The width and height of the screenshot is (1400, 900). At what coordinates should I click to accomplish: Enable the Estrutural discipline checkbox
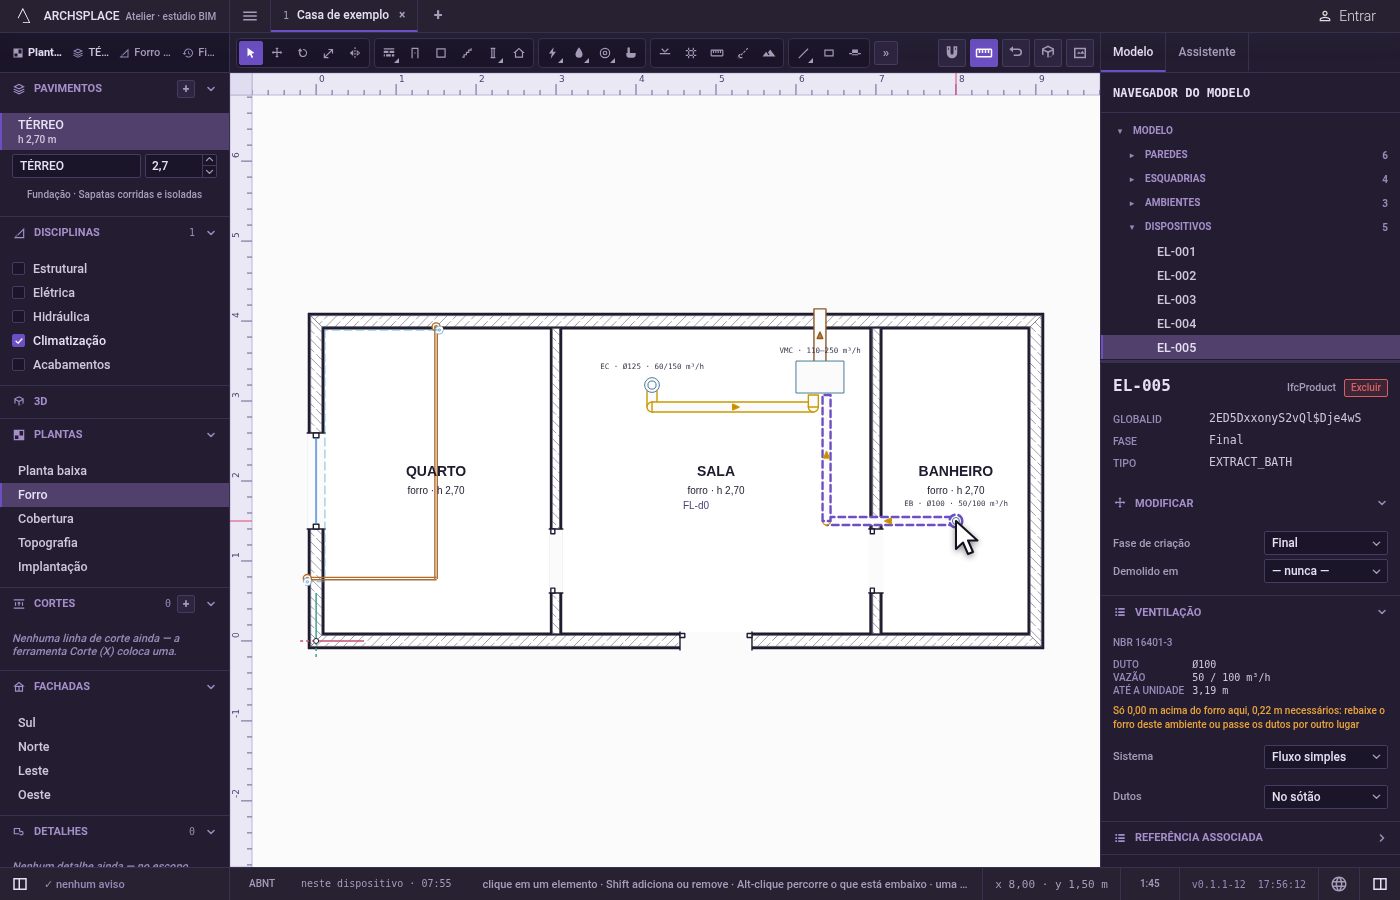click(18, 269)
